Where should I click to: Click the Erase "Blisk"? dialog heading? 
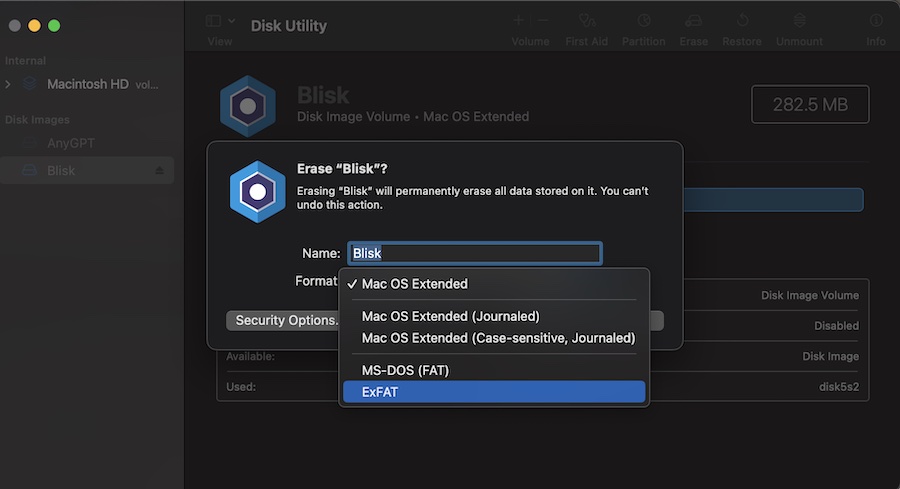342,169
